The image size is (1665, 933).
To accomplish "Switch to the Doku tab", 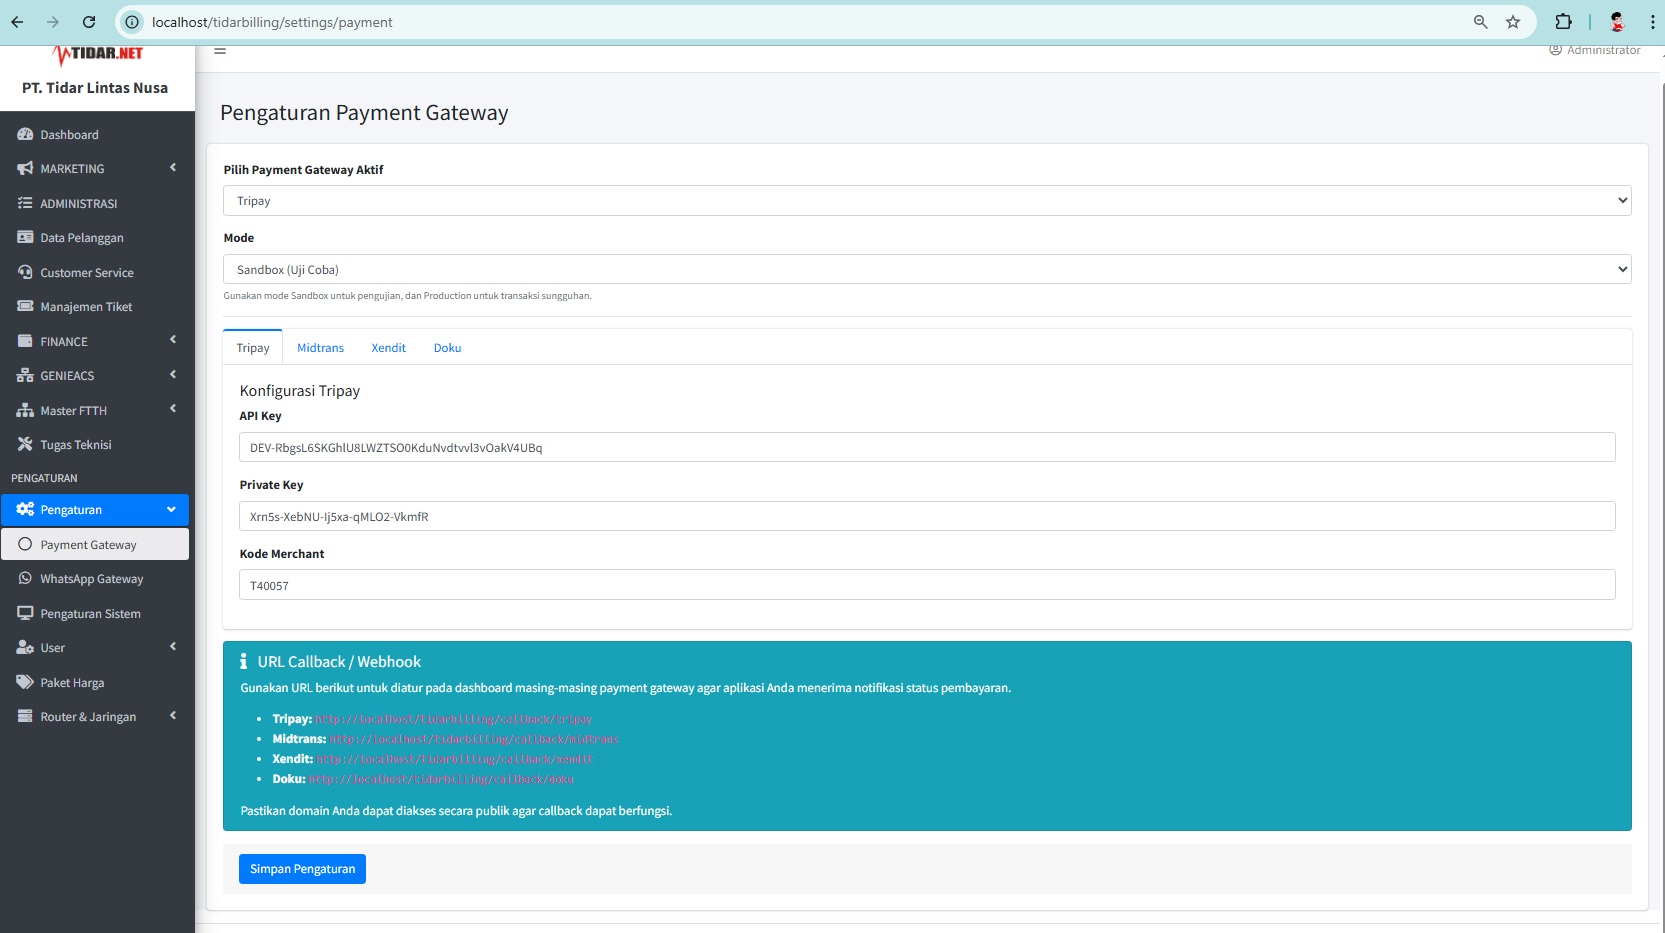I will tap(447, 348).
